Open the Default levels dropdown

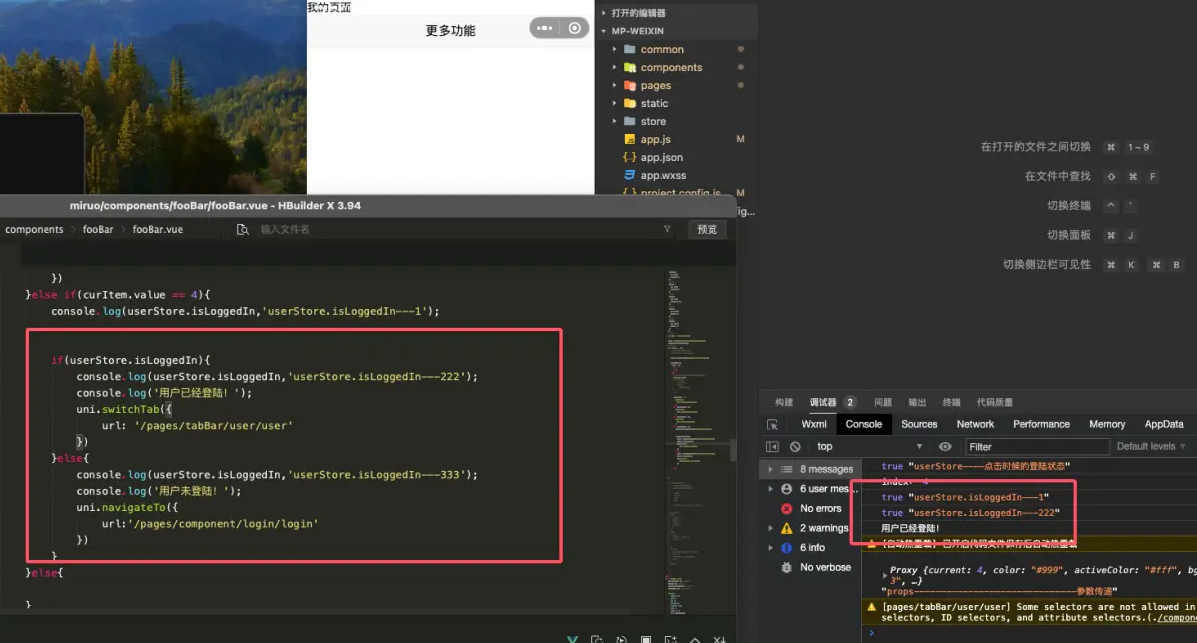pyautogui.click(x=1150, y=447)
